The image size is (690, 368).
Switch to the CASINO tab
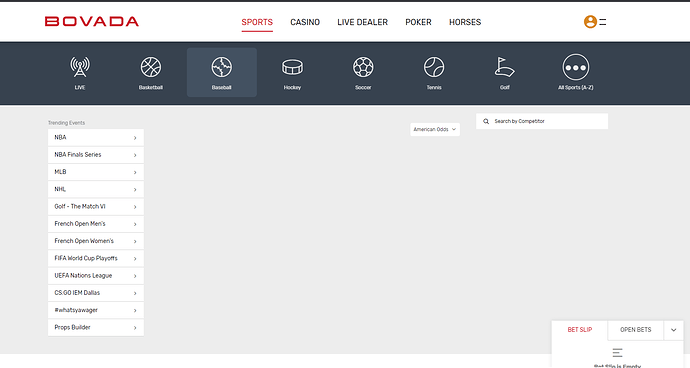click(305, 22)
